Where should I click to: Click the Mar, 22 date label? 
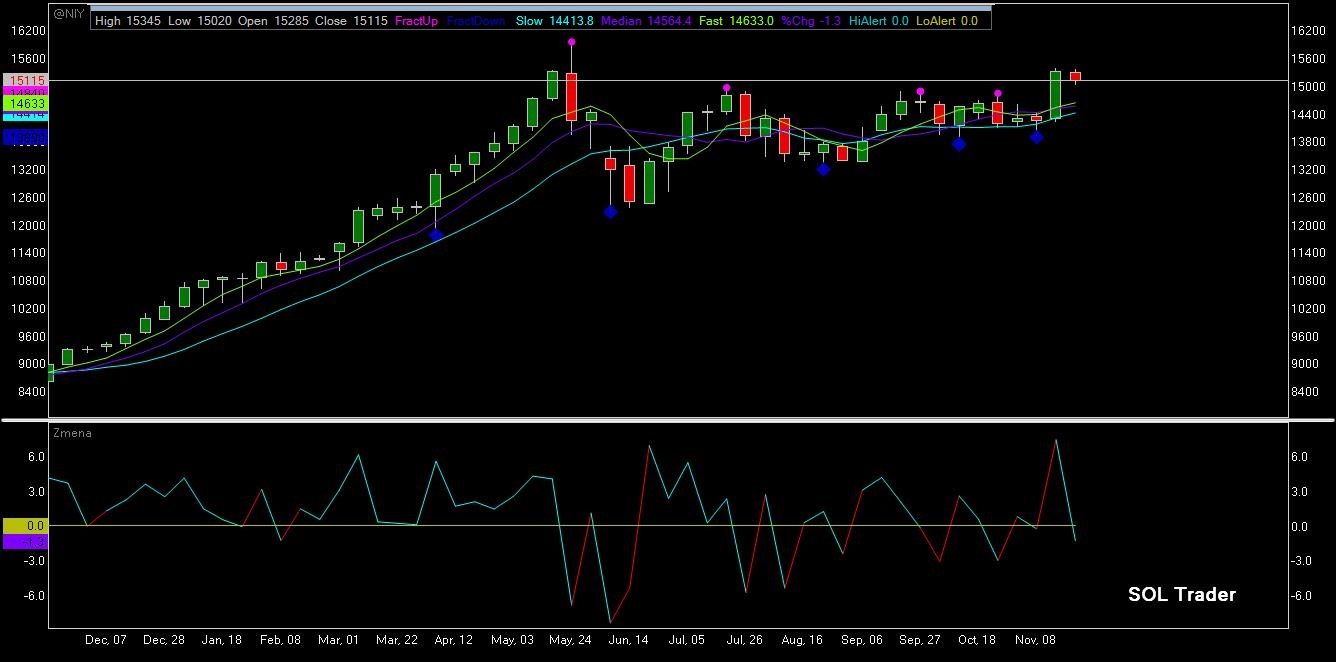pos(397,640)
